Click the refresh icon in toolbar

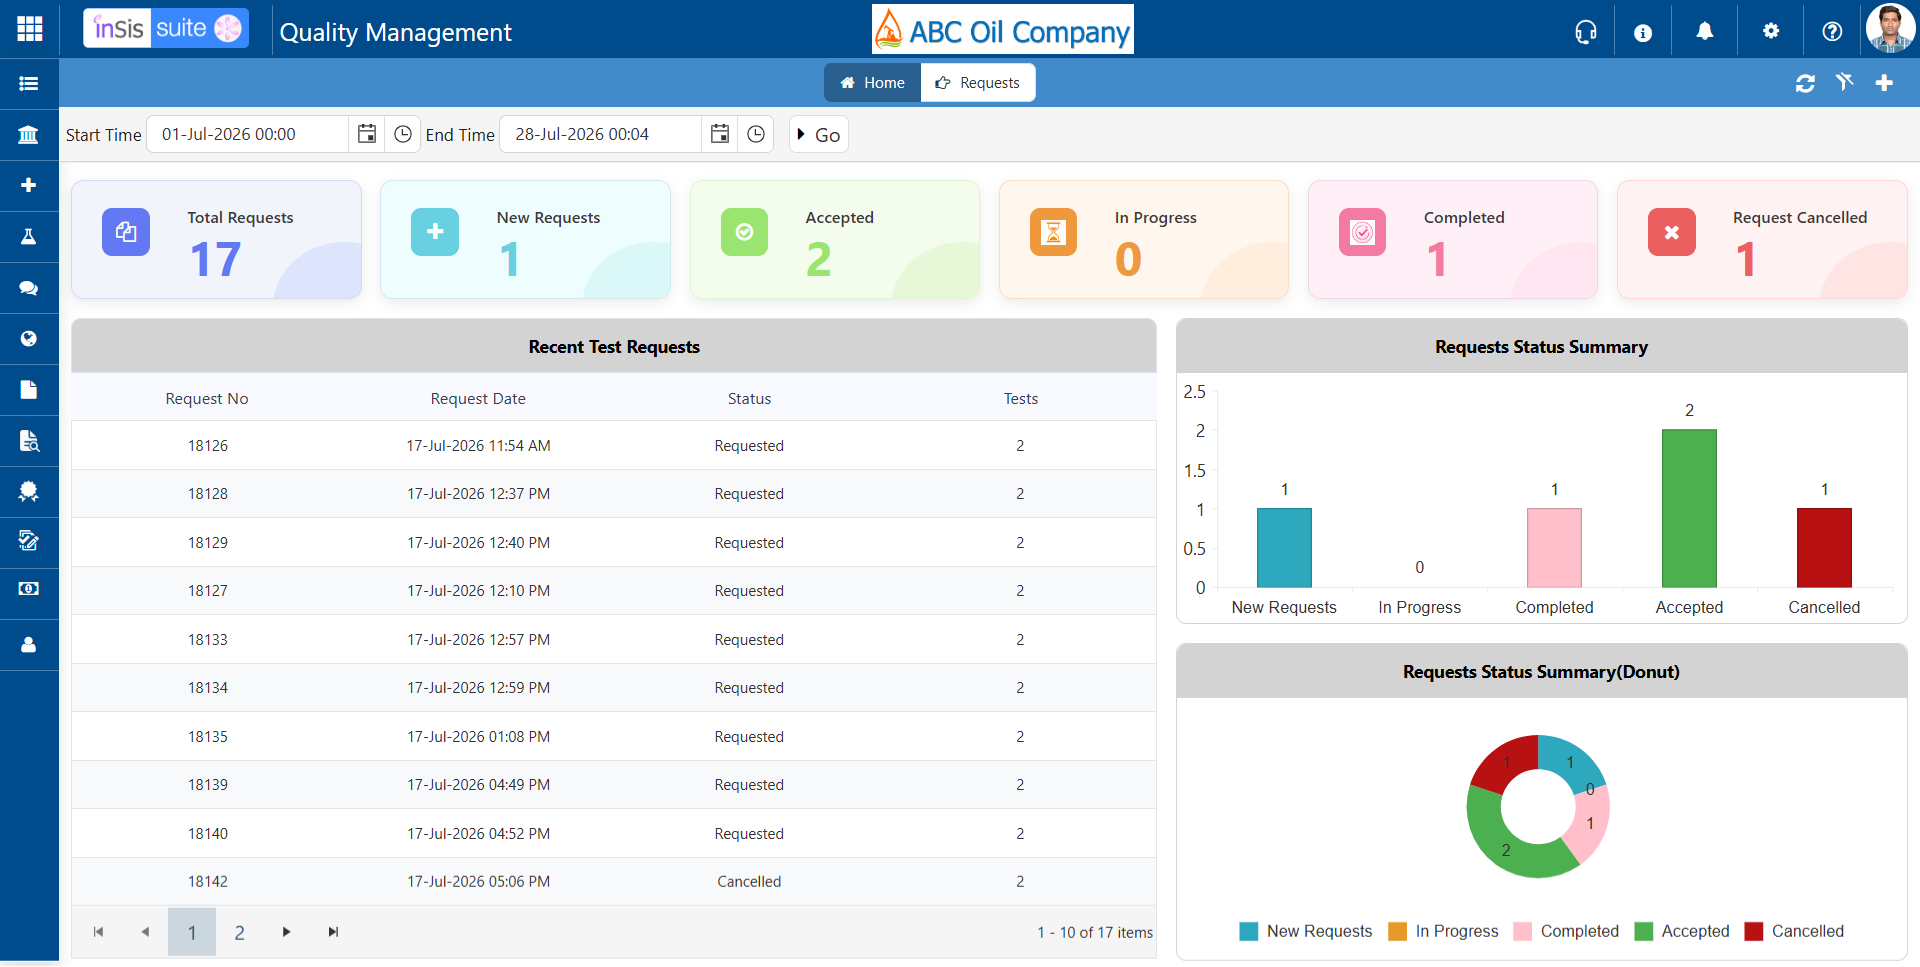point(1805,83)
